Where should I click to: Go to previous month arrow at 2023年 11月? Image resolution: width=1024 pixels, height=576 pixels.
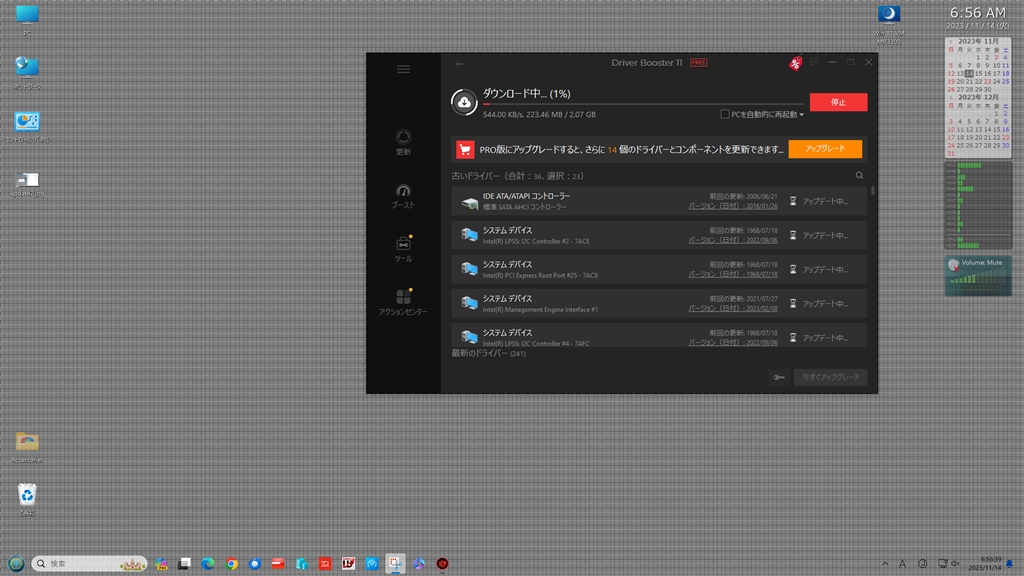pyautogui.click(x=951, y=41)
